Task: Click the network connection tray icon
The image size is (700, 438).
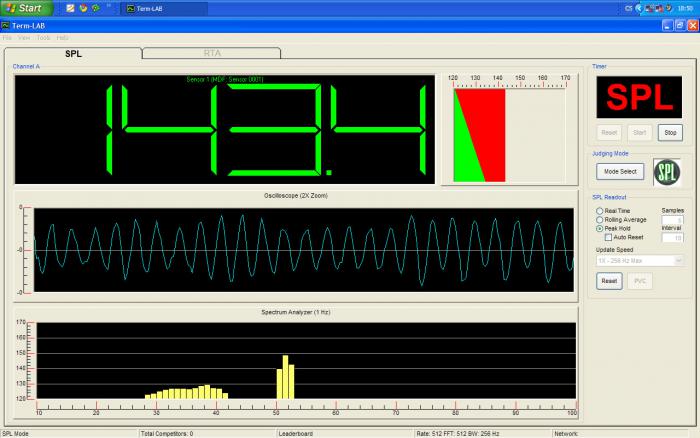Action: point(651,7)
